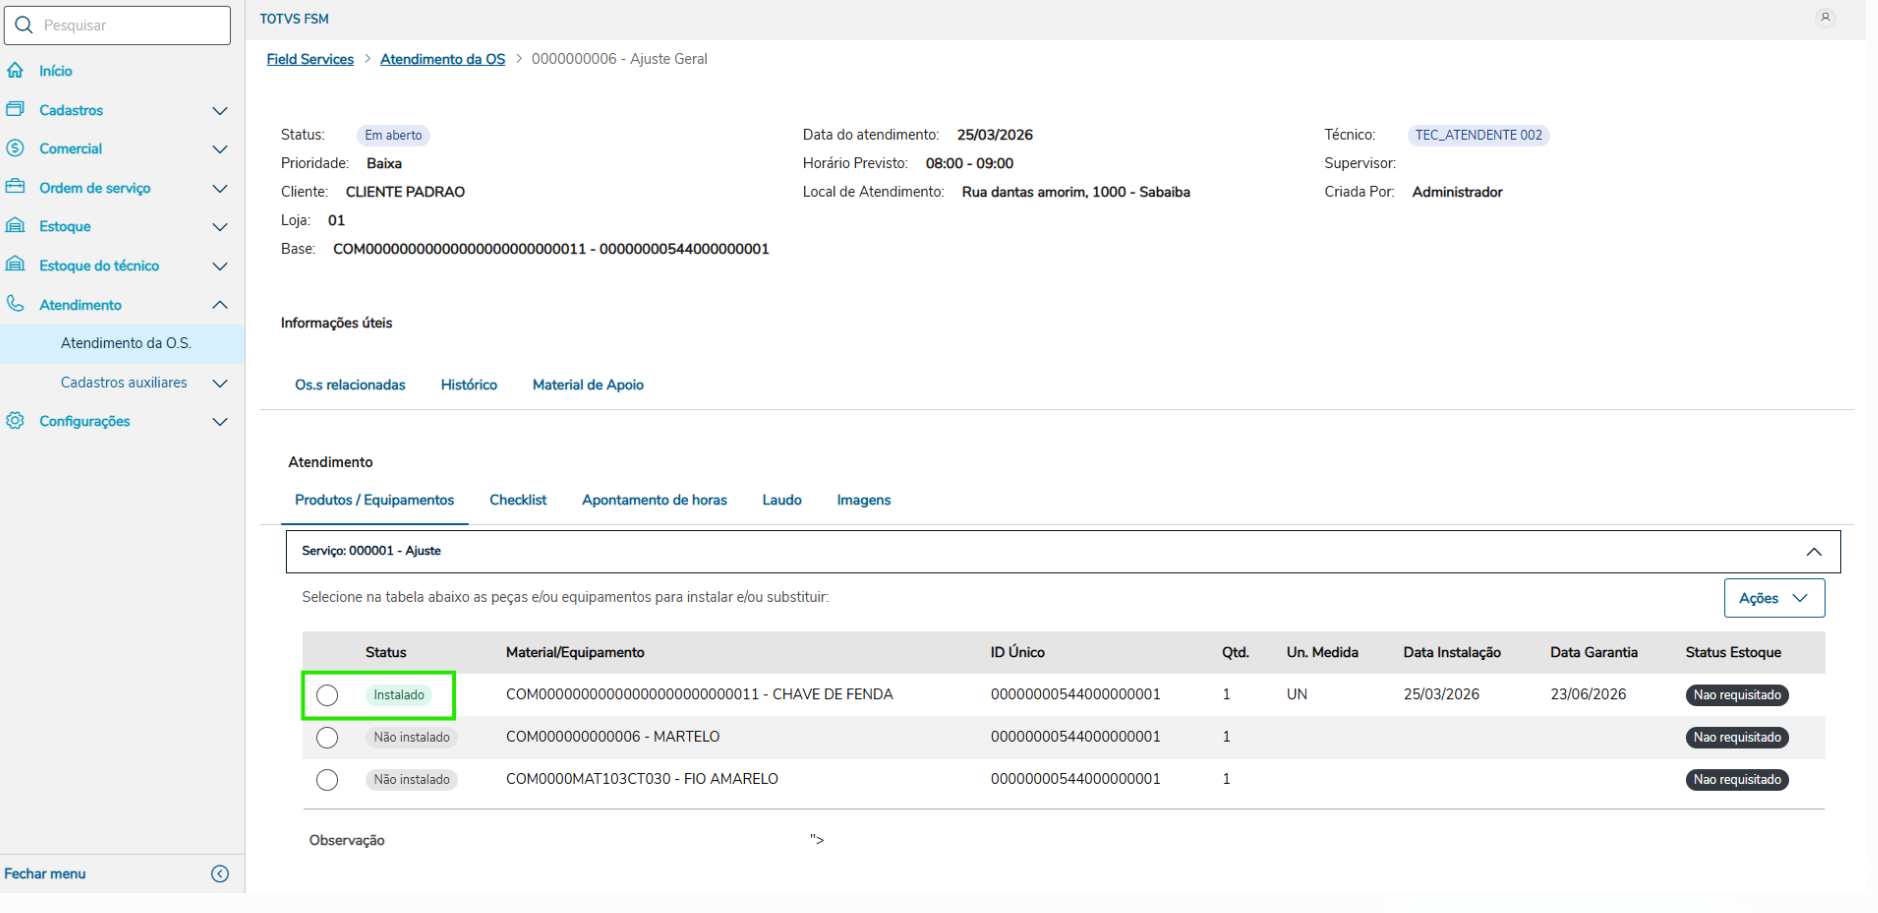This screenshot has width=1878, height=913.
Task: Select the MARTELO row radio button
Action: tap(327, 738)
